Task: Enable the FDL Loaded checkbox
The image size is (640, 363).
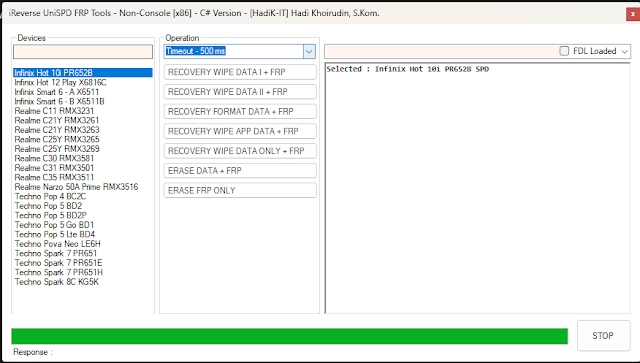Action: (x=564, y=51)
